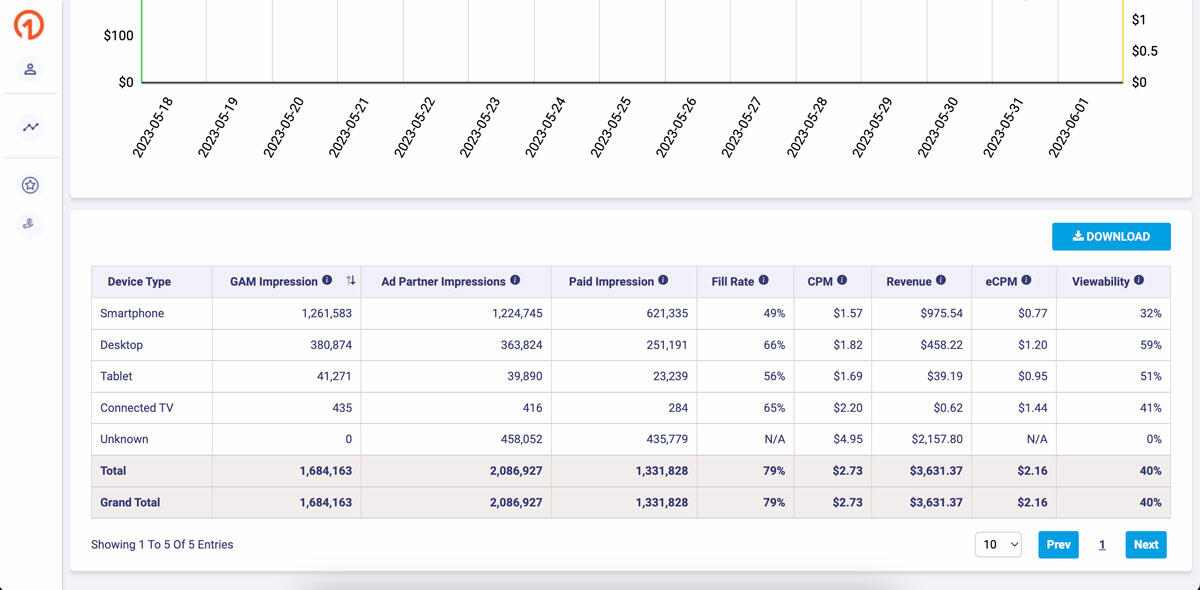
Task: Click the info icon beside Fill Rate
Action: click(766, 278)
